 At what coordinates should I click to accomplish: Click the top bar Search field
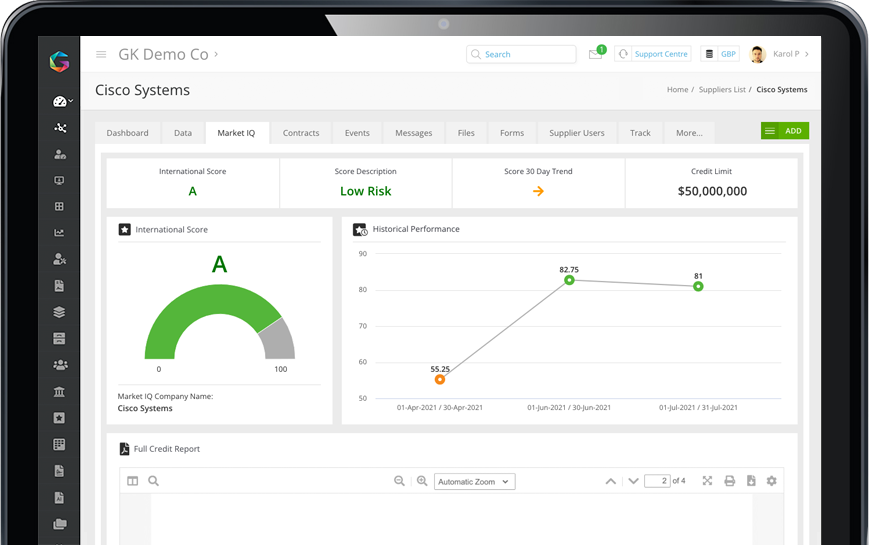pyautogui.click(x=522, y=54)
